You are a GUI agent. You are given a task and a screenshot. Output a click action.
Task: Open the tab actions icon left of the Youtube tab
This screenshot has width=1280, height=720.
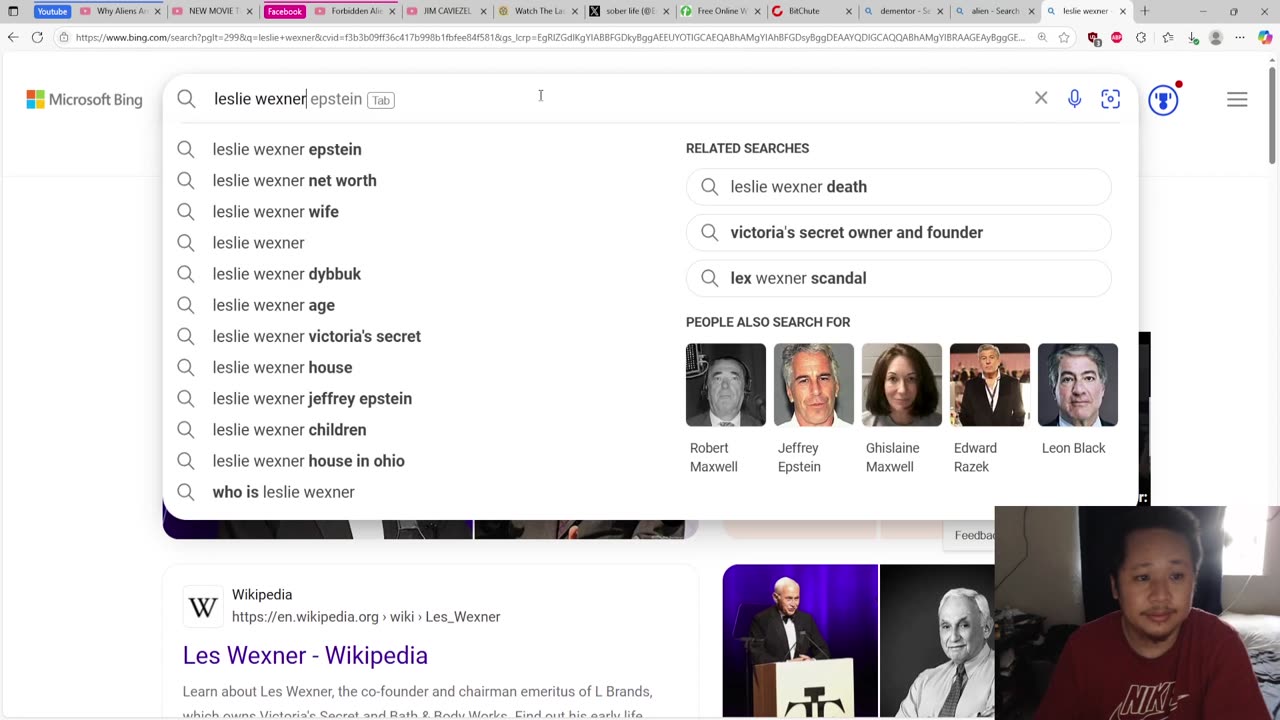(13, 11)
